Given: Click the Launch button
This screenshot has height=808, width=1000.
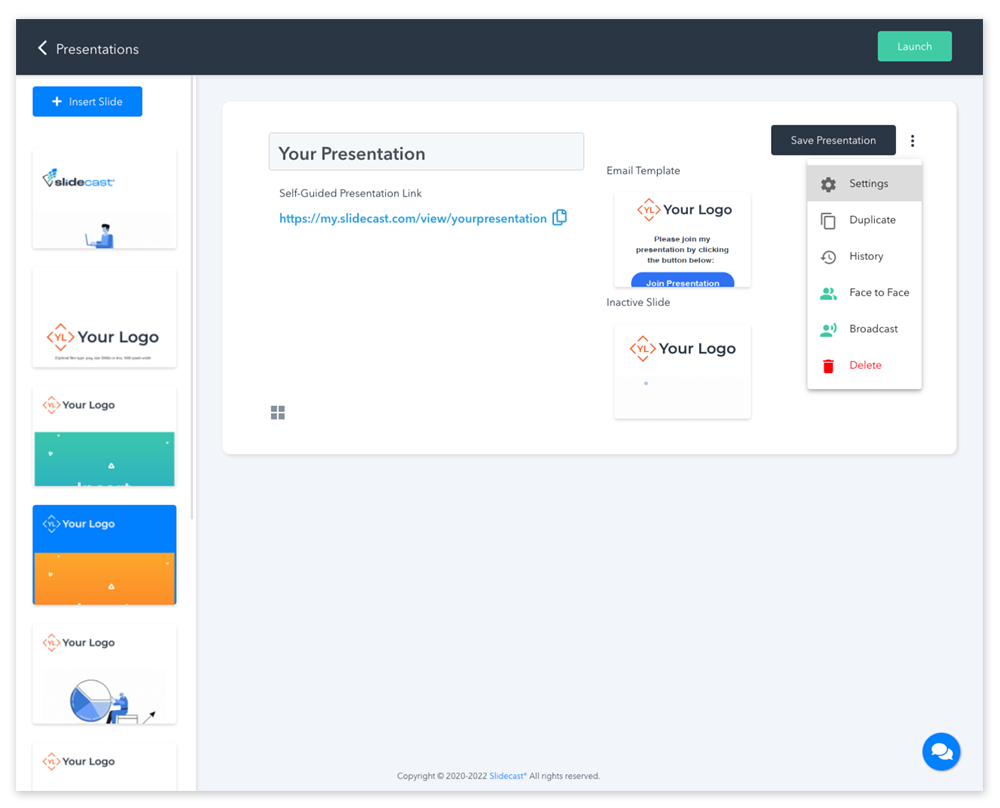Looking at the screenshot, I should (915, 46).
